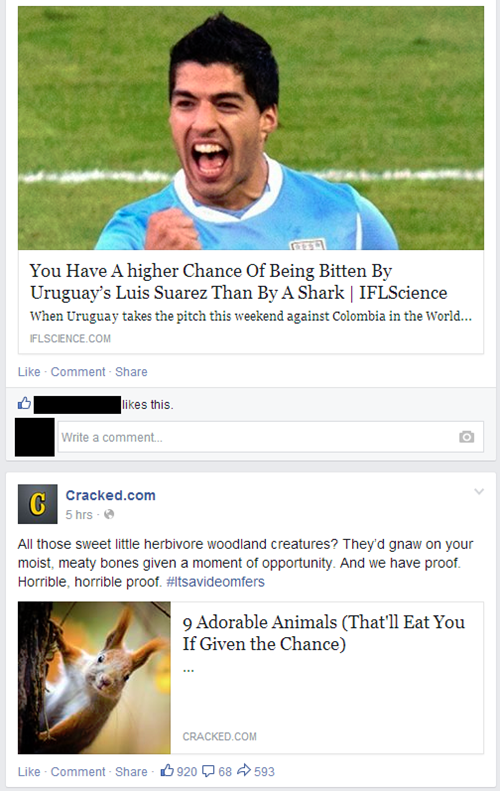Expand the Cracked.com post options chevron
The image size is (500, 791).
point(479,491)
